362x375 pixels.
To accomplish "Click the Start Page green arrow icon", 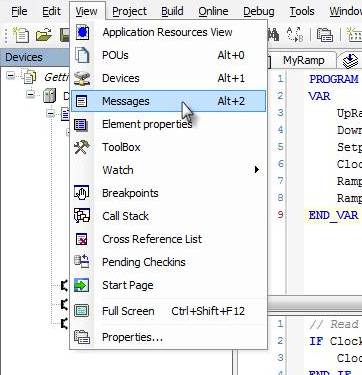I will [82, 285].
